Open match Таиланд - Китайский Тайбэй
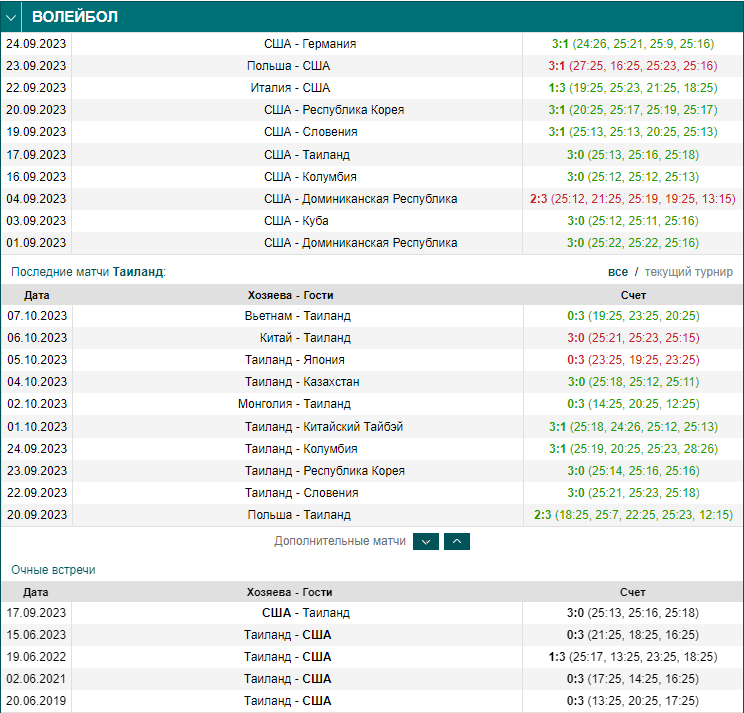This screenshot has height=713, width=744. coord(324,426)
